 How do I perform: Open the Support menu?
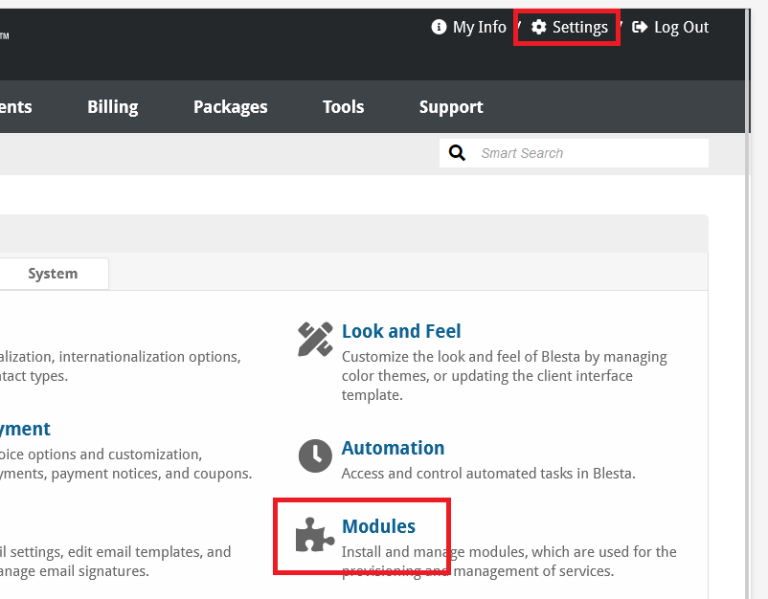point(451,107)
